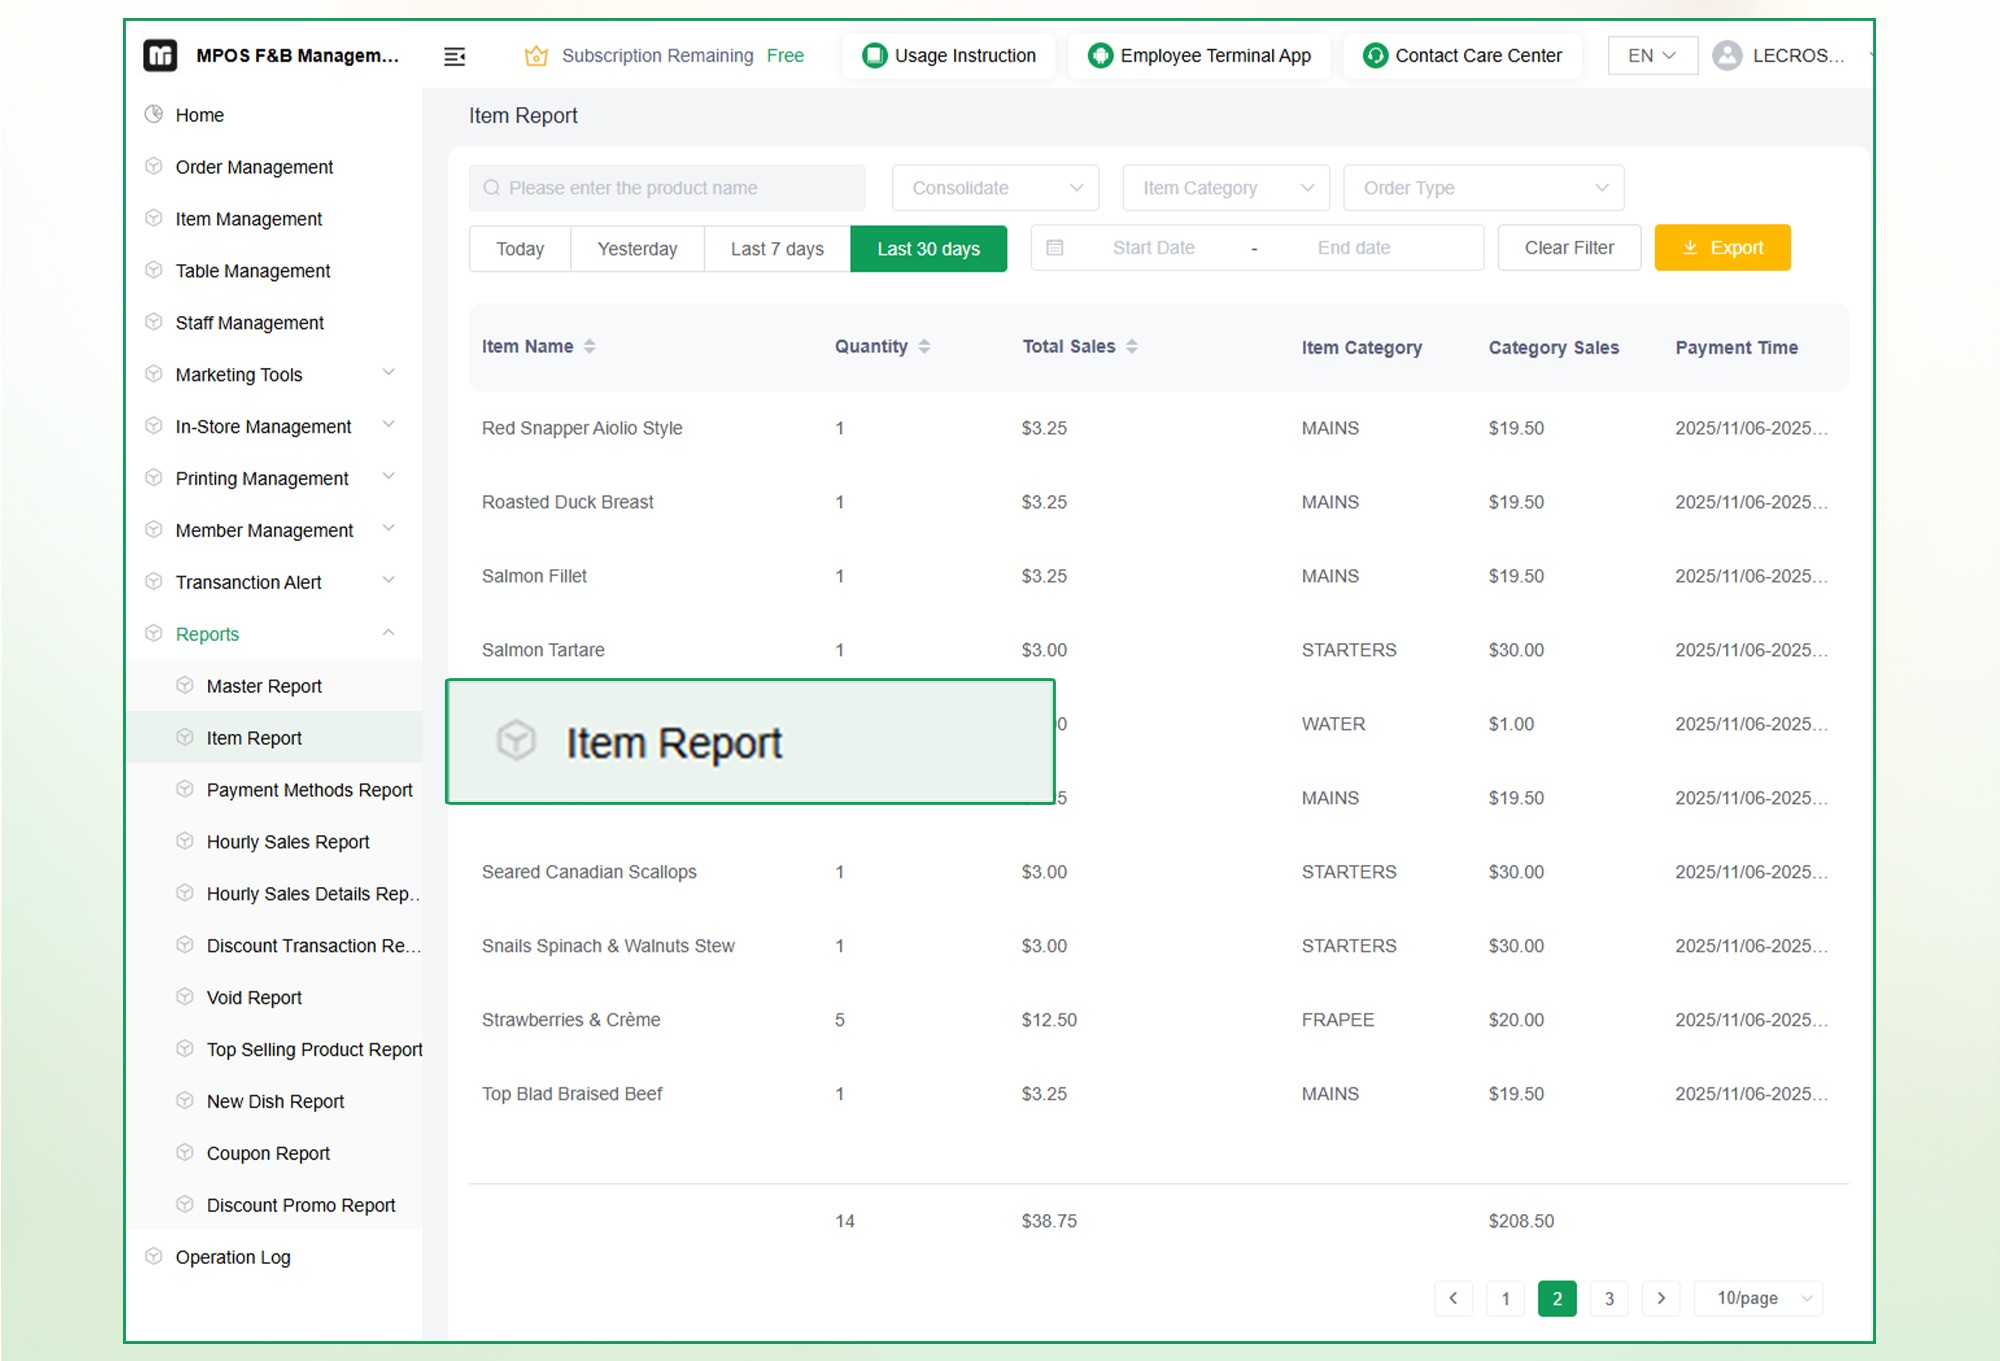This screenshot has height=1361, width=2000.
Task: Click the user avatar icon
Action: (1727, 55)
